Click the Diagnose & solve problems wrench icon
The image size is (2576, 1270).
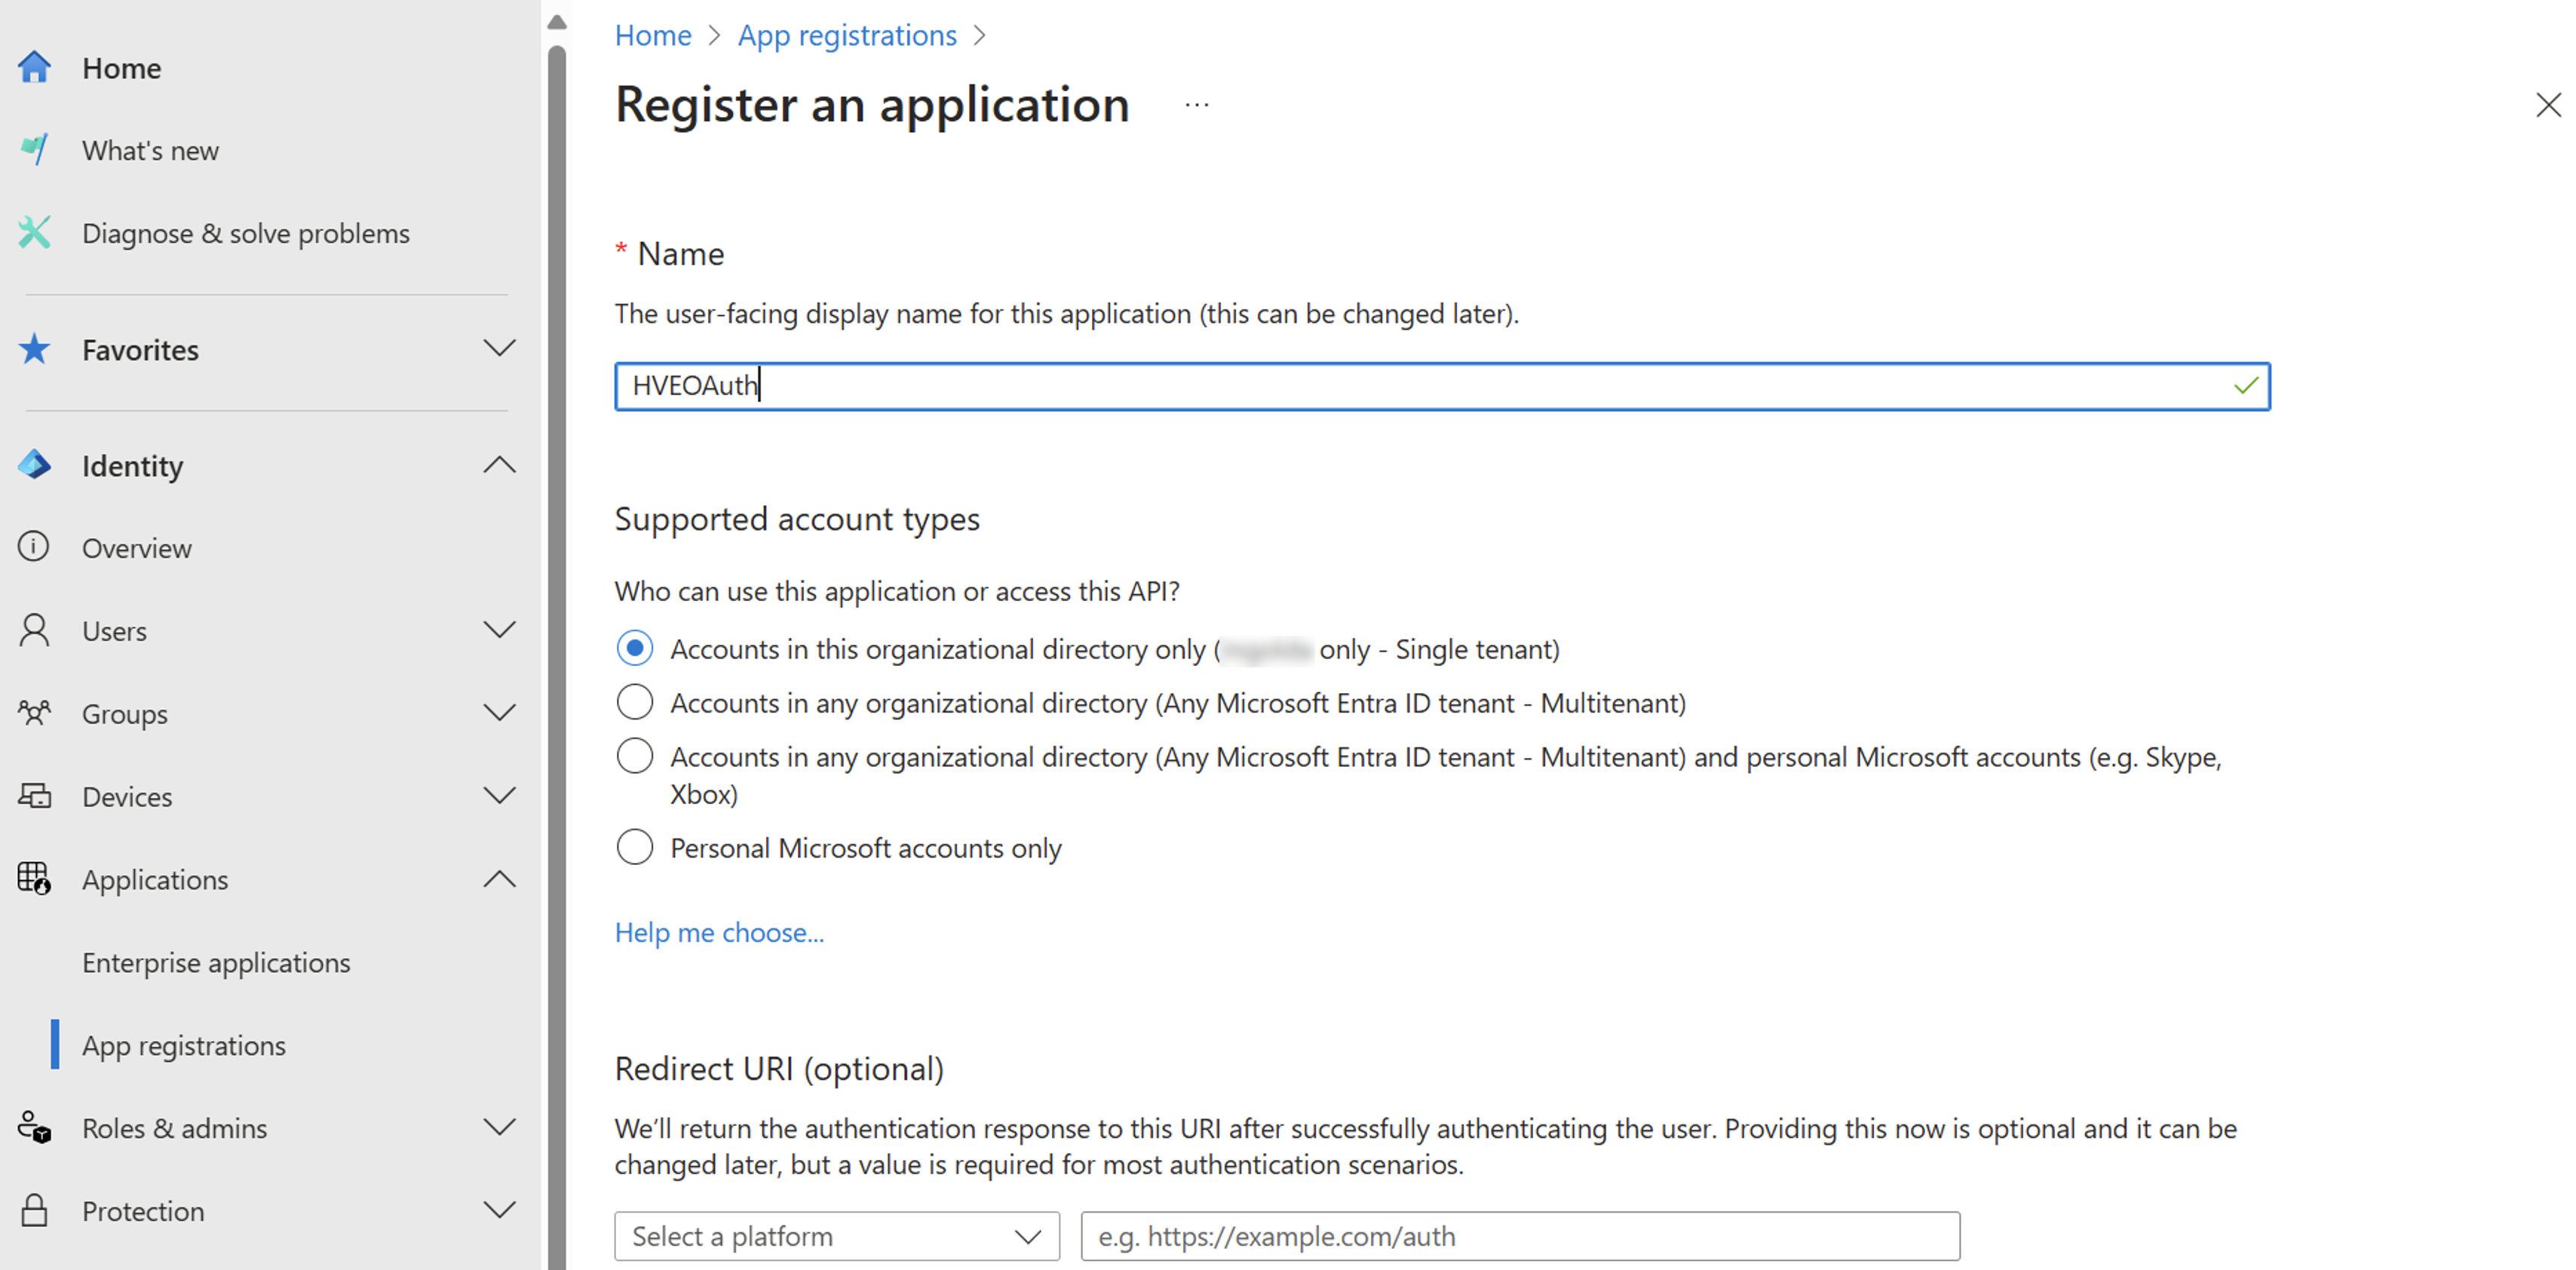coord(34,232)
